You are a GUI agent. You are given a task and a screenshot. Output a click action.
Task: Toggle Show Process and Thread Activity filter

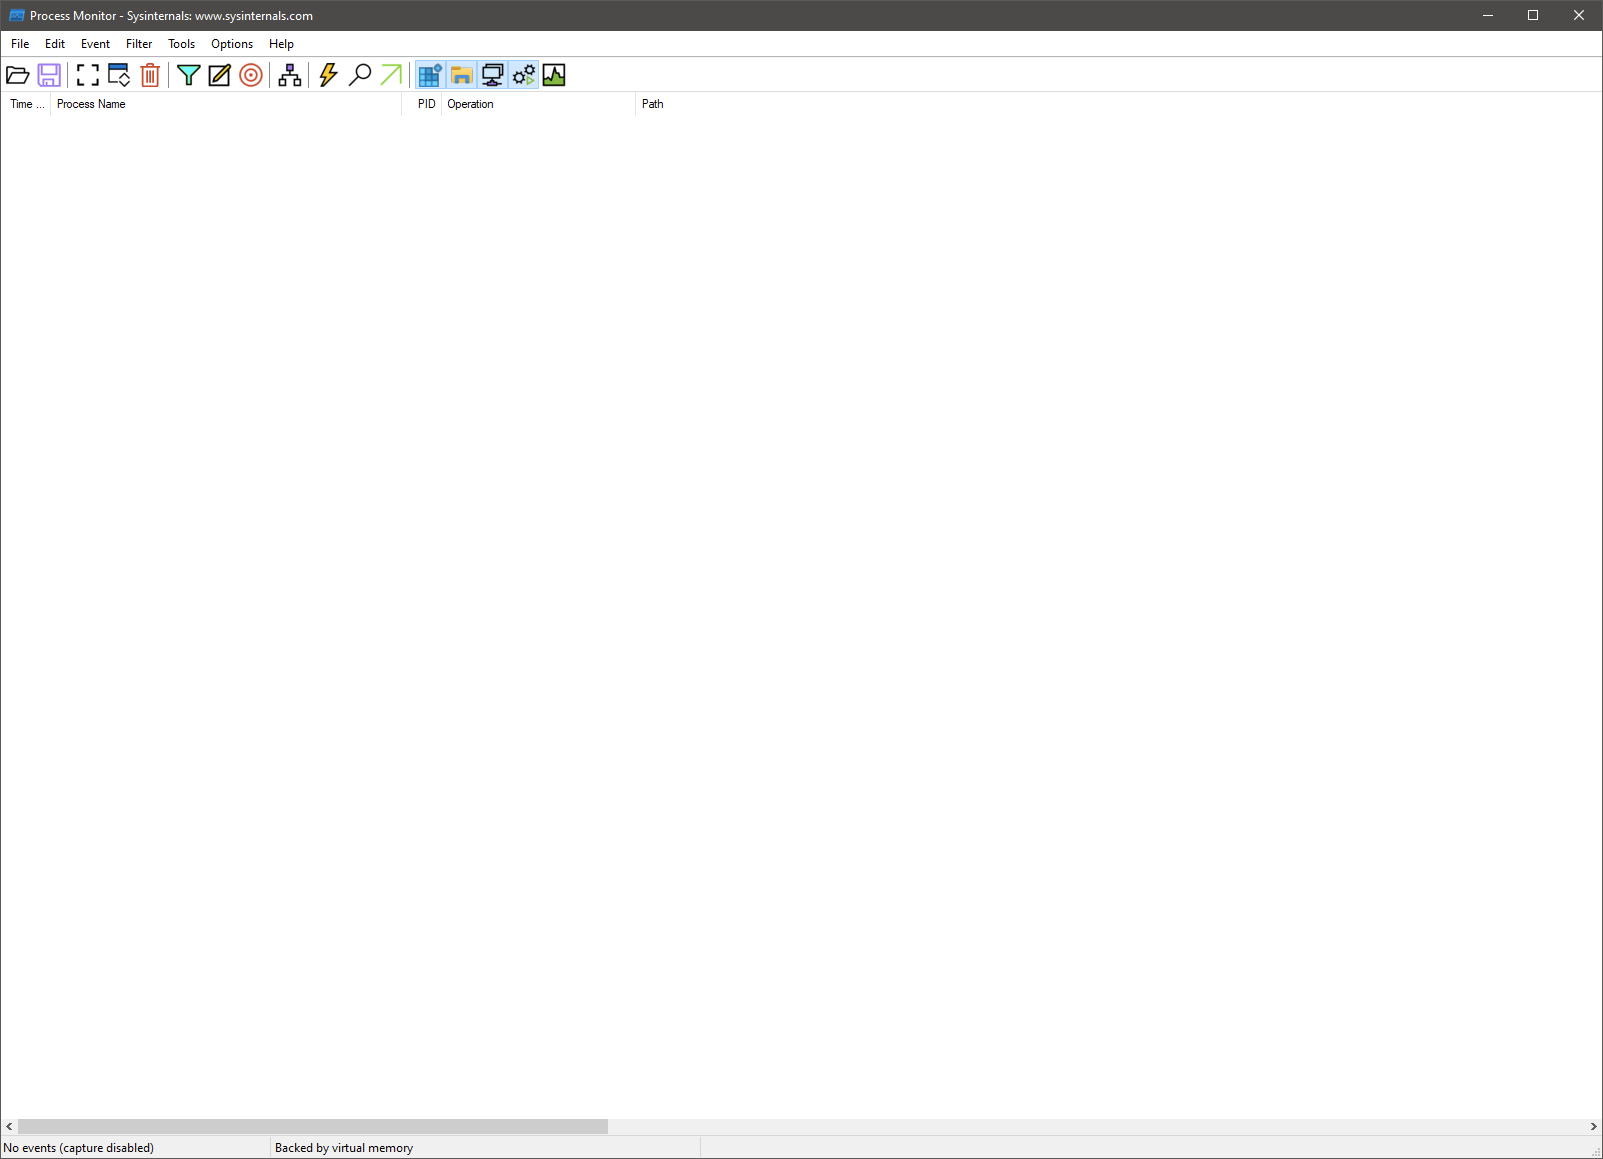[x=523, y=75]
